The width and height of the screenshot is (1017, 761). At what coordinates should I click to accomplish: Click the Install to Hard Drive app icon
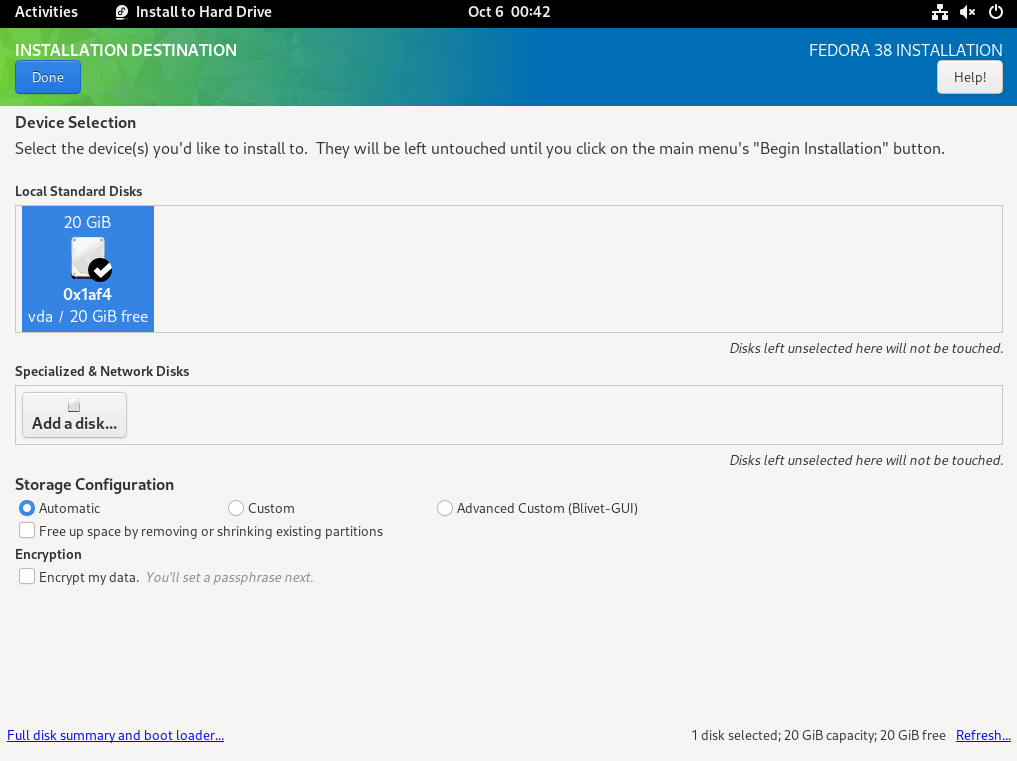pyautogui.click(x=121, y=12)
